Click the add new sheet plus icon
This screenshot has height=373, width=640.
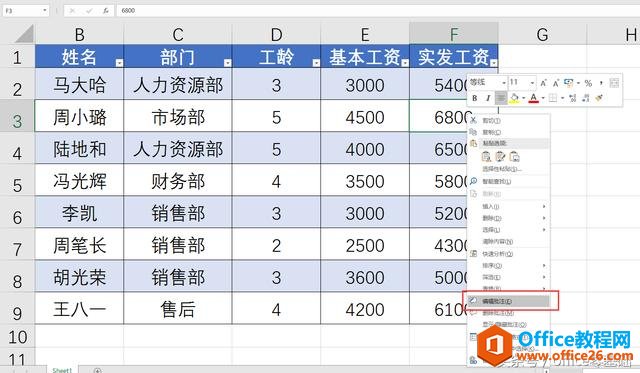pos(97,370)
